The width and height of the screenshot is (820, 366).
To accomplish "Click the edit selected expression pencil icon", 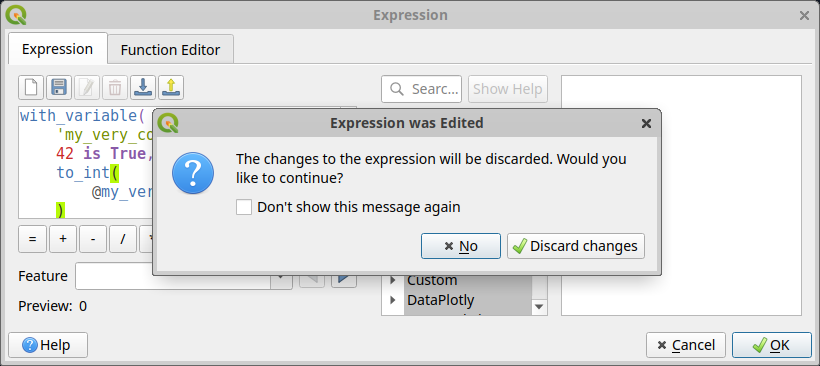I will click(x=87, y=87).
